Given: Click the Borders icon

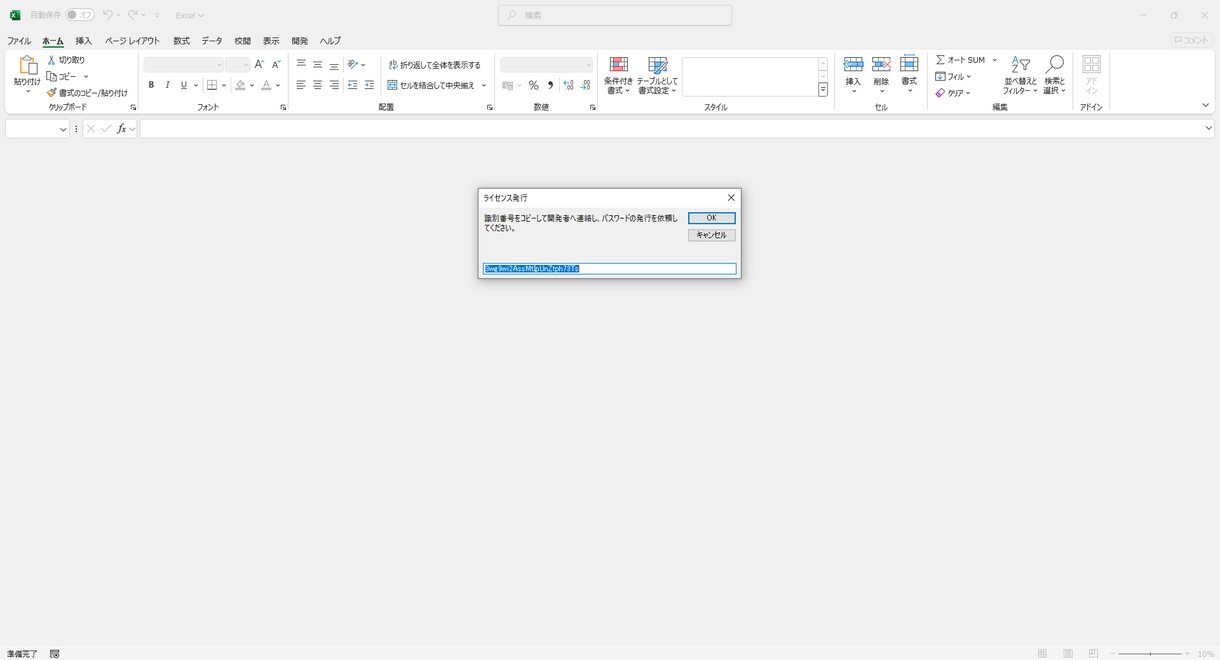Looking at the screenshot, I should click(x=212, y=85).
